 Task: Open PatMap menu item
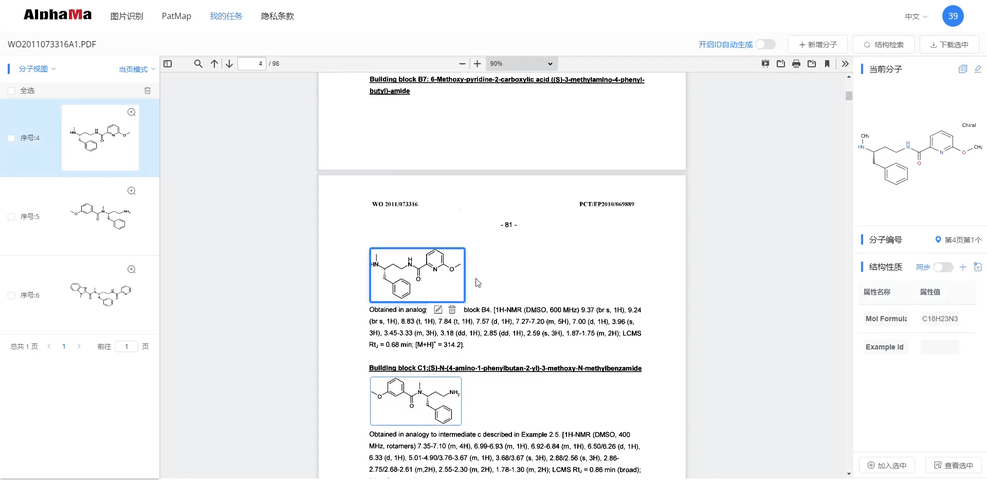click(x=176, y=16)
